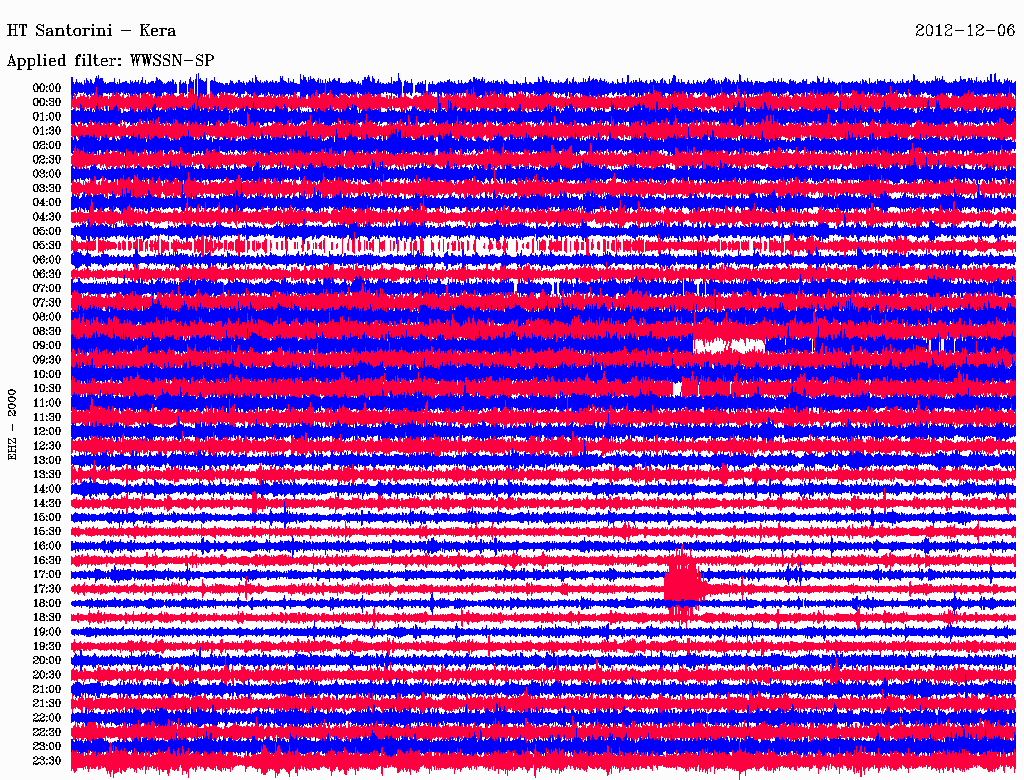Click the vertical EHZ axis label
The image size is (1024, 780).
[x=13, y=425]
